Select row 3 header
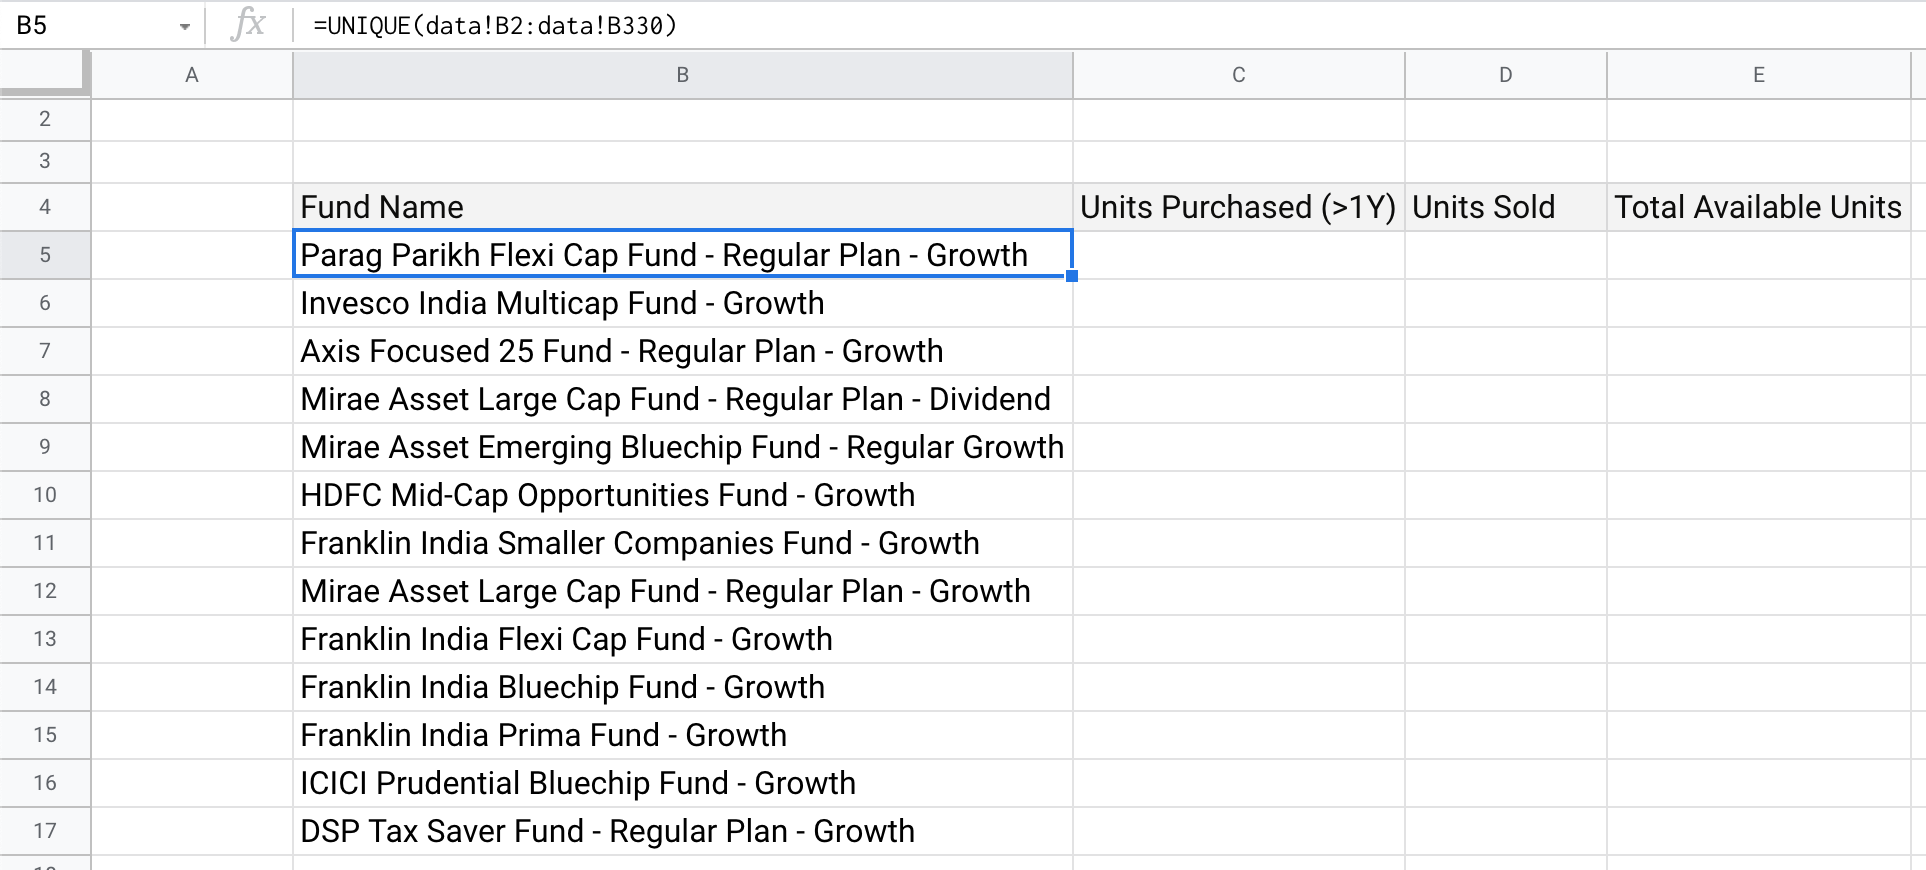1926x870 pixels. coord(45,161)
